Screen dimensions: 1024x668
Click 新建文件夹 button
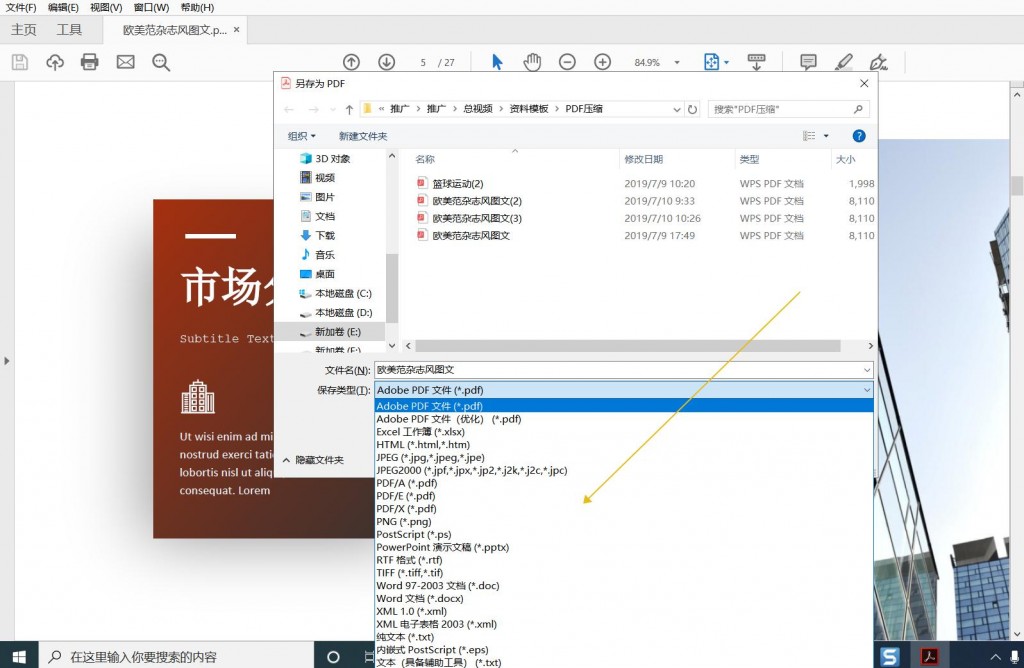[x=362, y=136]
